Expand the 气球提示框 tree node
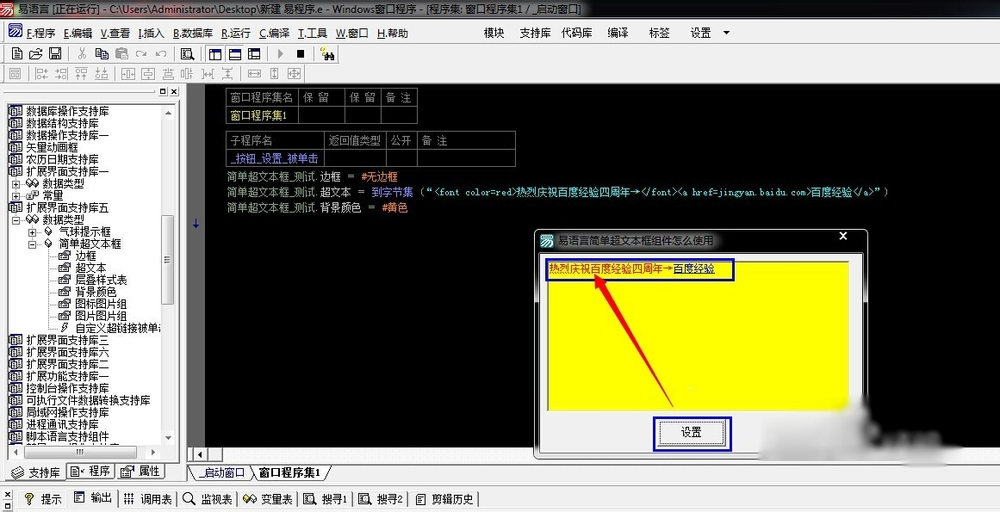Viewport: 1000px width, 512px height. tap(32, 232)
